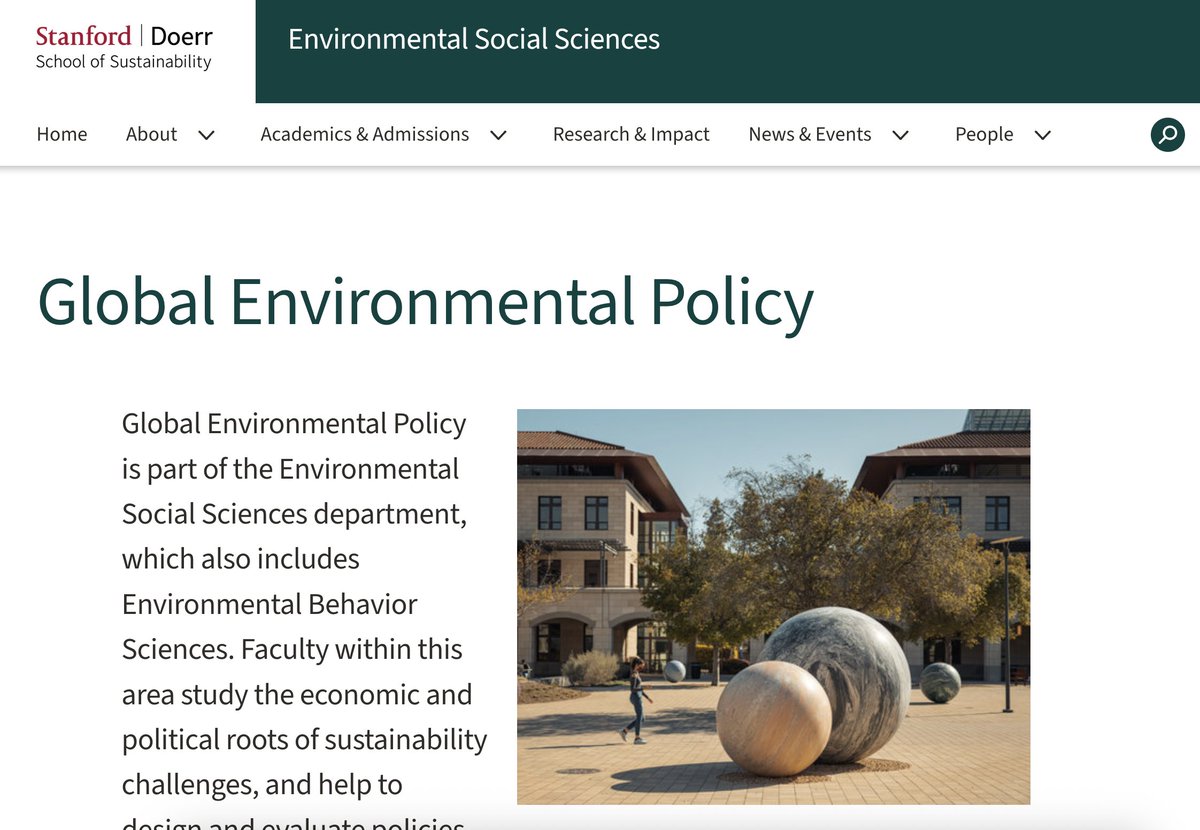Open the Environmental Social Sciences site title
Screen dimensions: 1200x830
(x=474, y=39)
